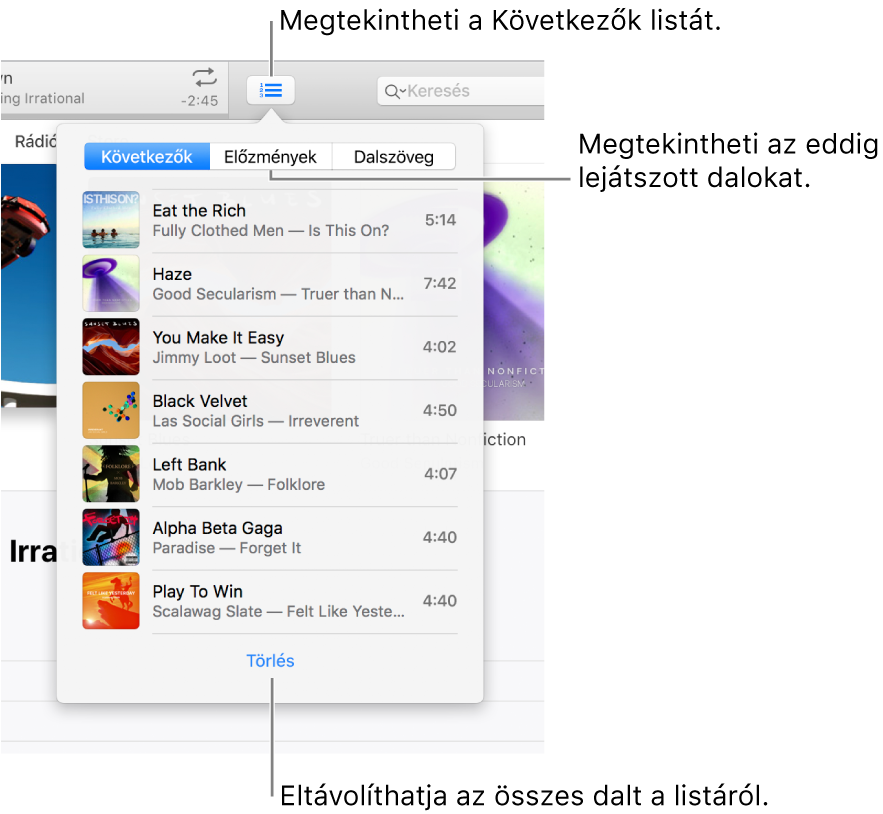Open the Rádió tab behind the popover

point(35,141)
